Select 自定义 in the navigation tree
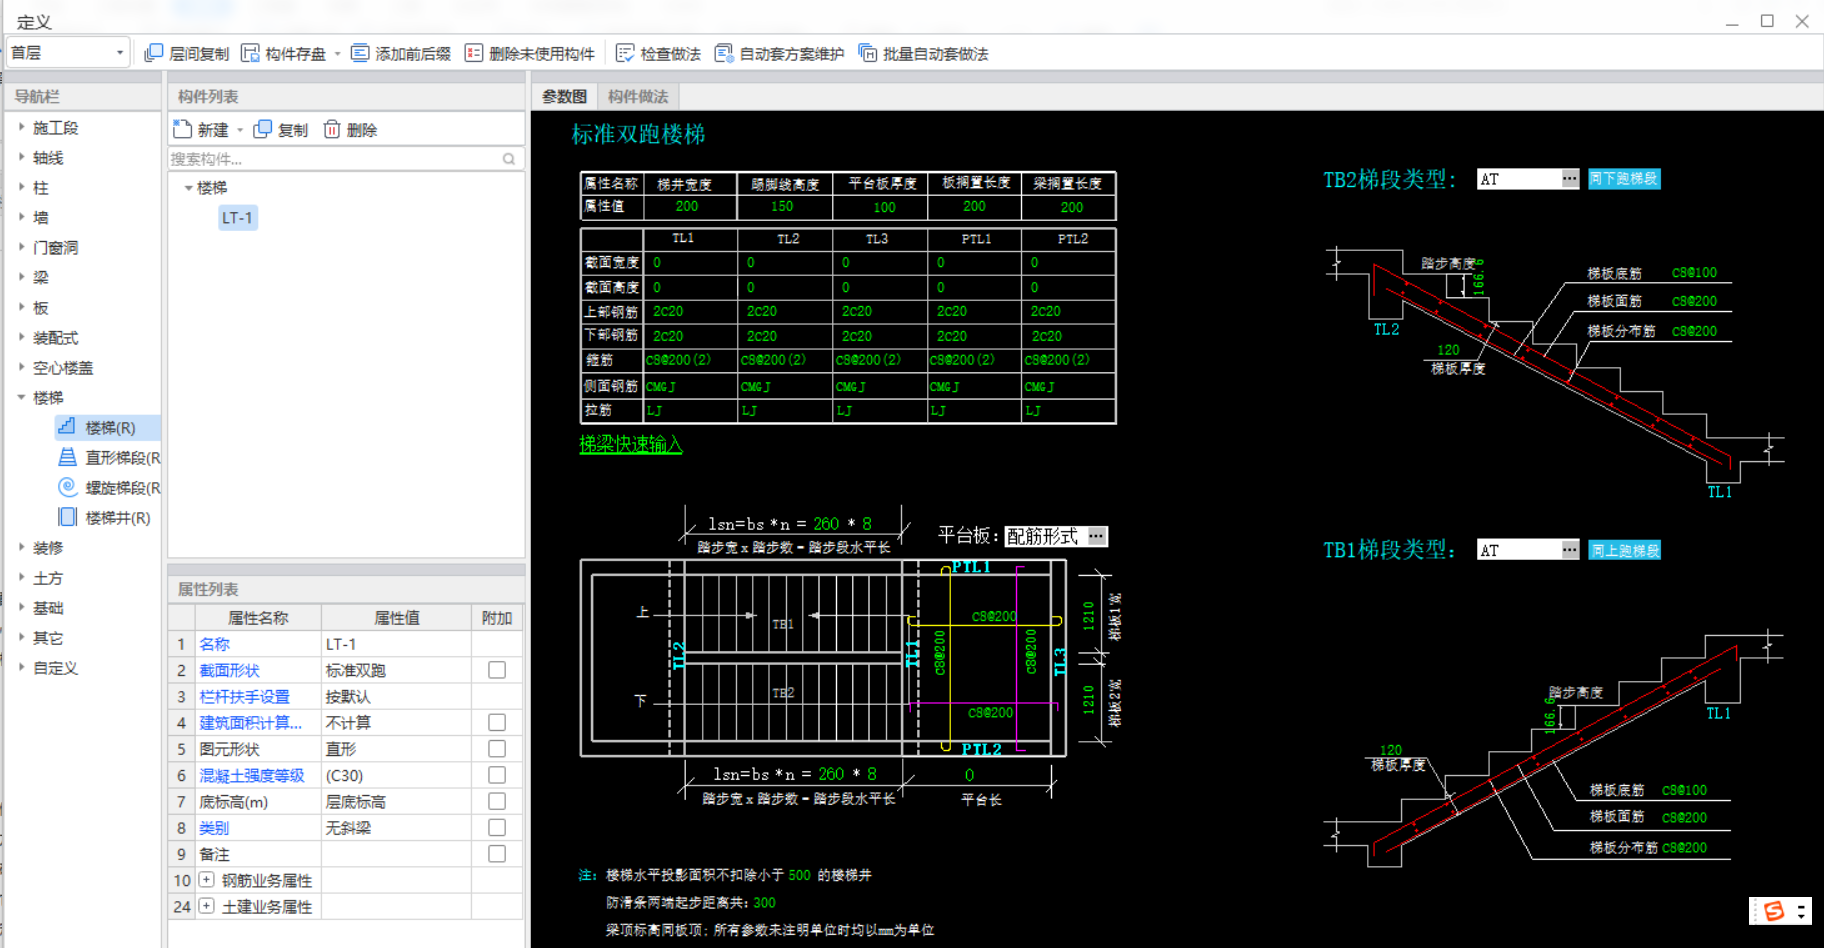The image size is (1824, 948). [x=55, y=668]
